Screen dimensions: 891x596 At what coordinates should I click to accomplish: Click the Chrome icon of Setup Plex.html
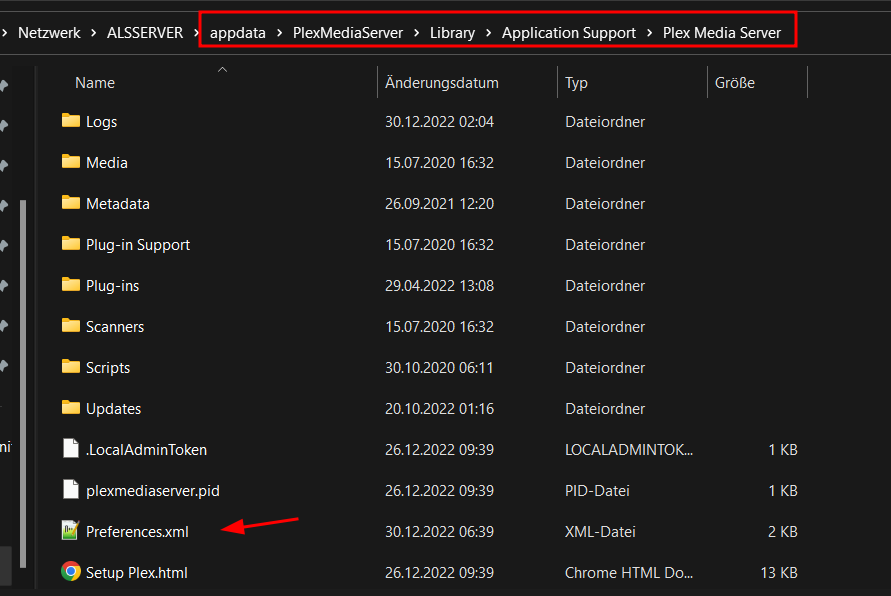(70, 572)
